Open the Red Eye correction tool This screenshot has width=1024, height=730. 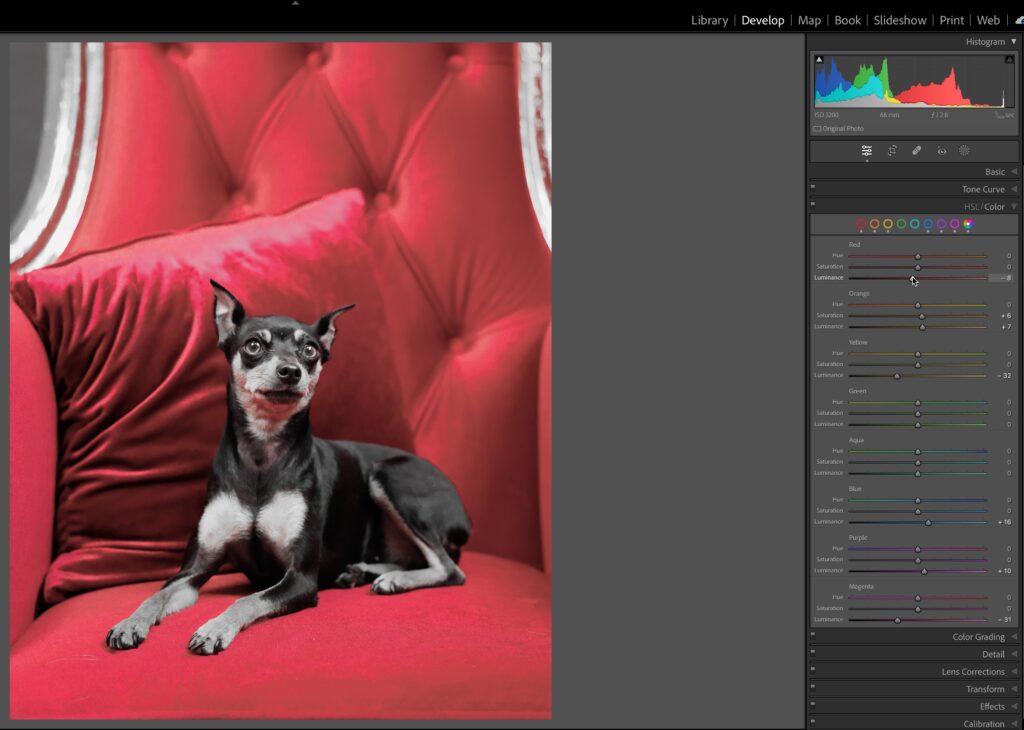pyautogui.click(x=941, y=151)
